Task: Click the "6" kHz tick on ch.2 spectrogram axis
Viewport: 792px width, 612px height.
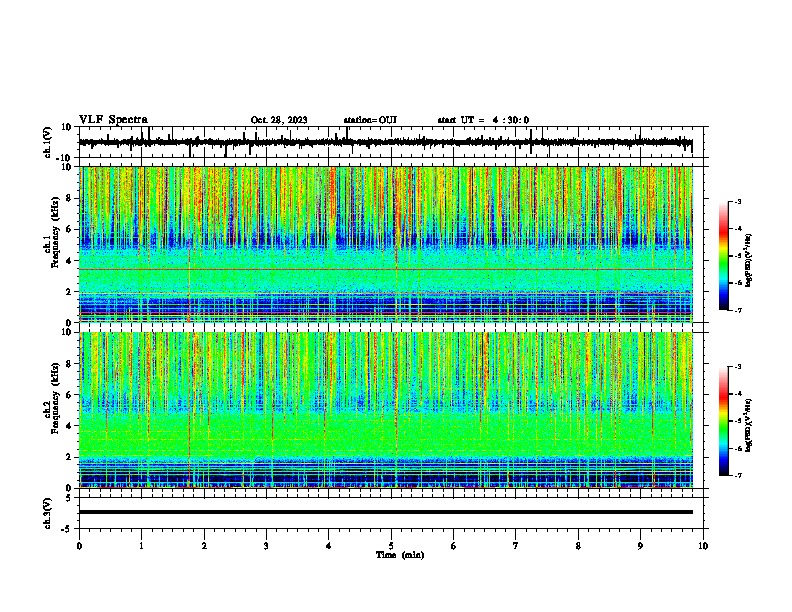Action: 69,395
